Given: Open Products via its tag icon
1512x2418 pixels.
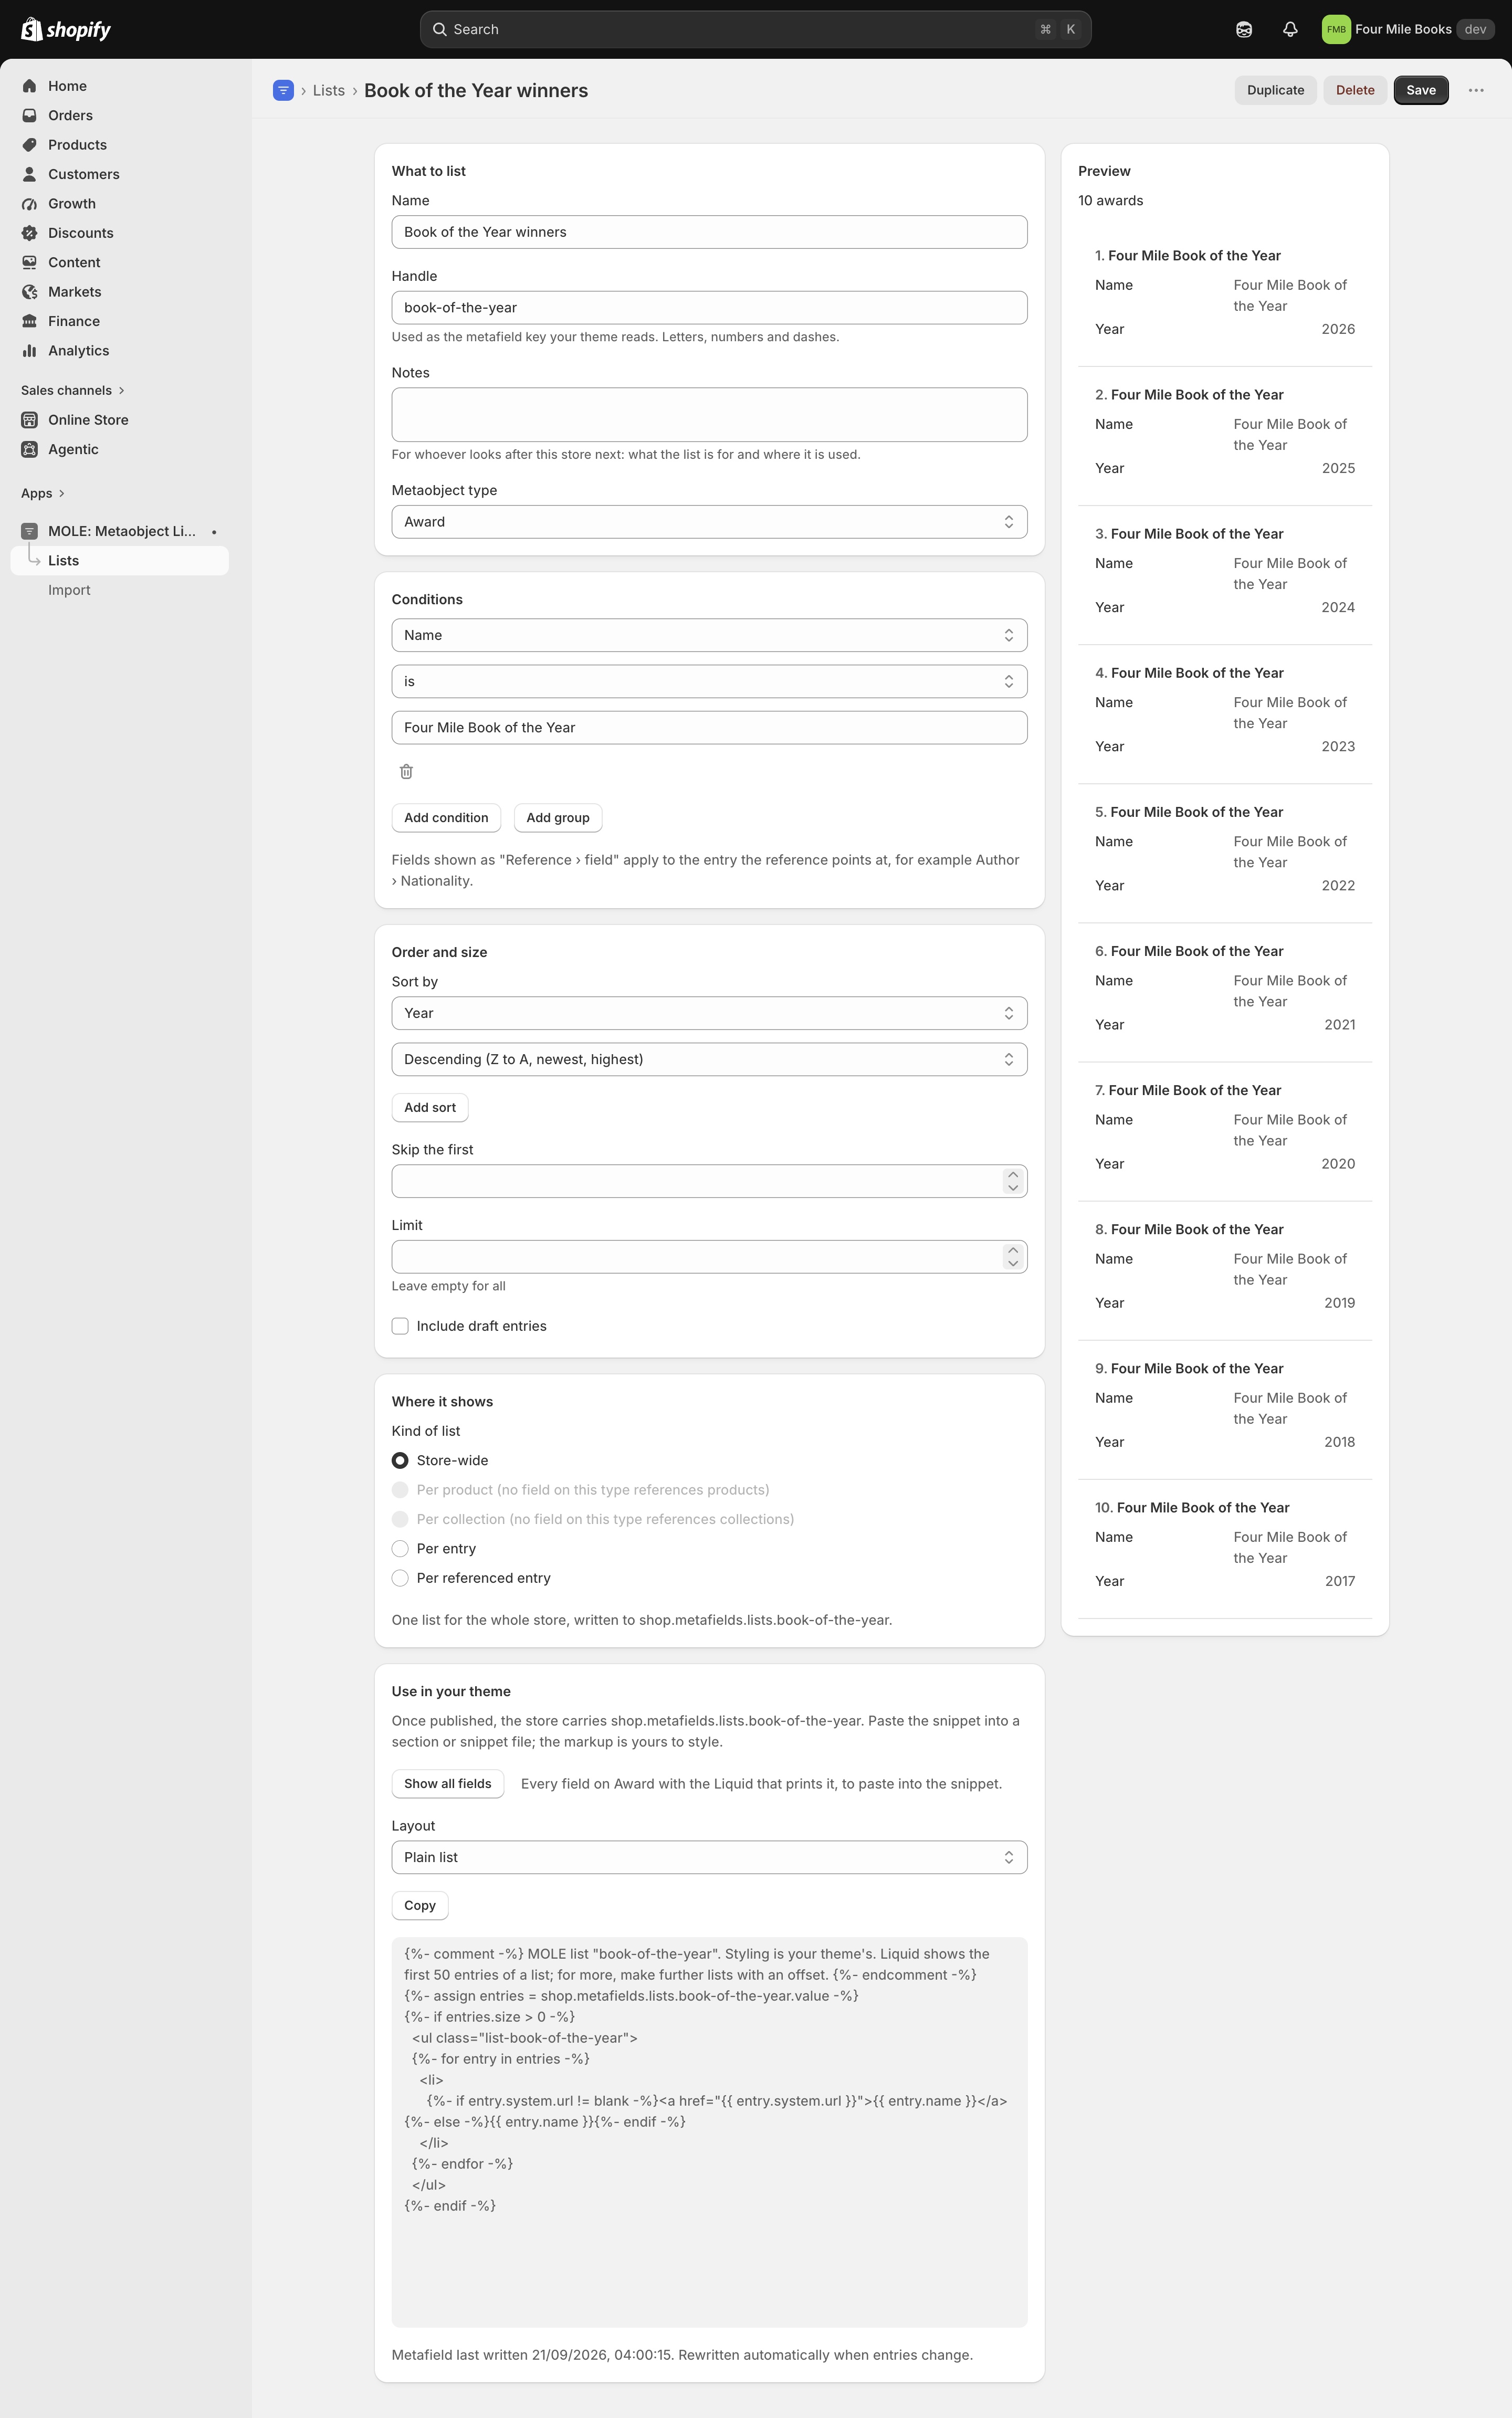Looking at the screenshot, I should (x=30, y=145).
